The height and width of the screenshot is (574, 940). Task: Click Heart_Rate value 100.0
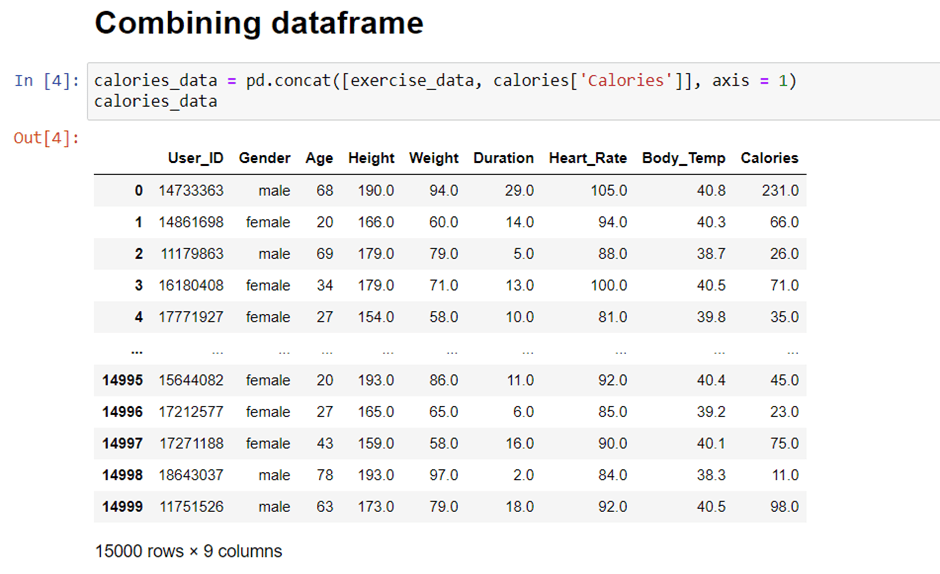[608, 286]
